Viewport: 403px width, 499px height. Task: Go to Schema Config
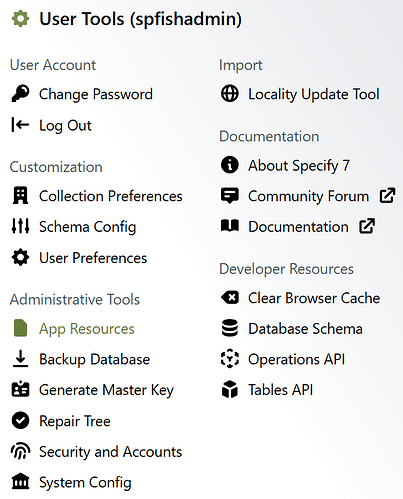click(88, 227)
